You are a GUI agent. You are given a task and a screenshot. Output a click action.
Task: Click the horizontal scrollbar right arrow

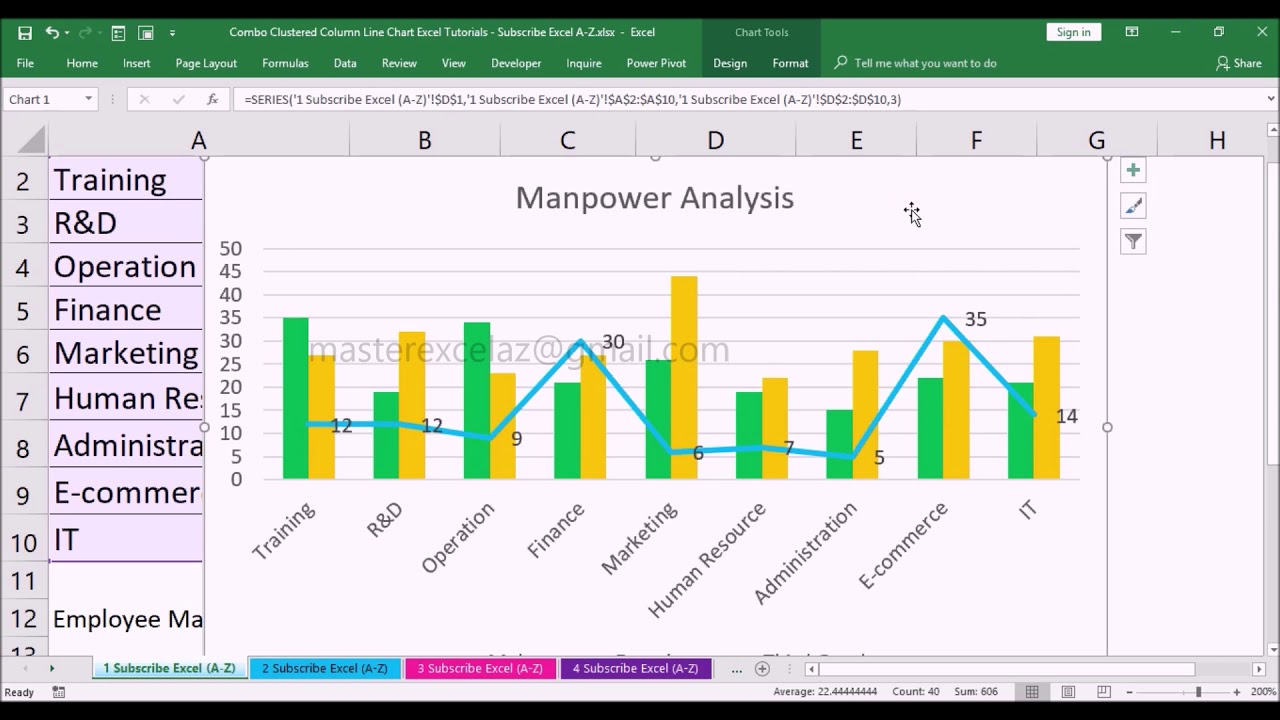click(1259, 669)
